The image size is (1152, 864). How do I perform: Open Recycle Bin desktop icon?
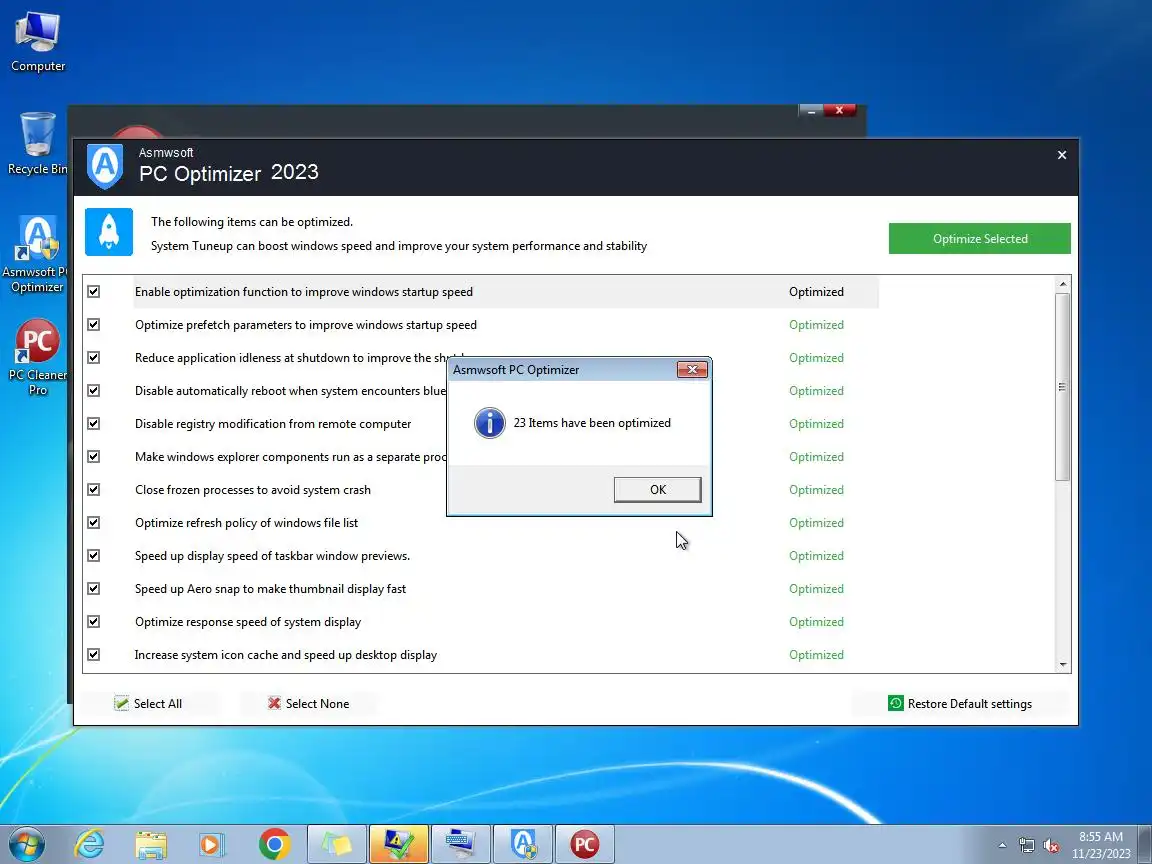point(37,144)
